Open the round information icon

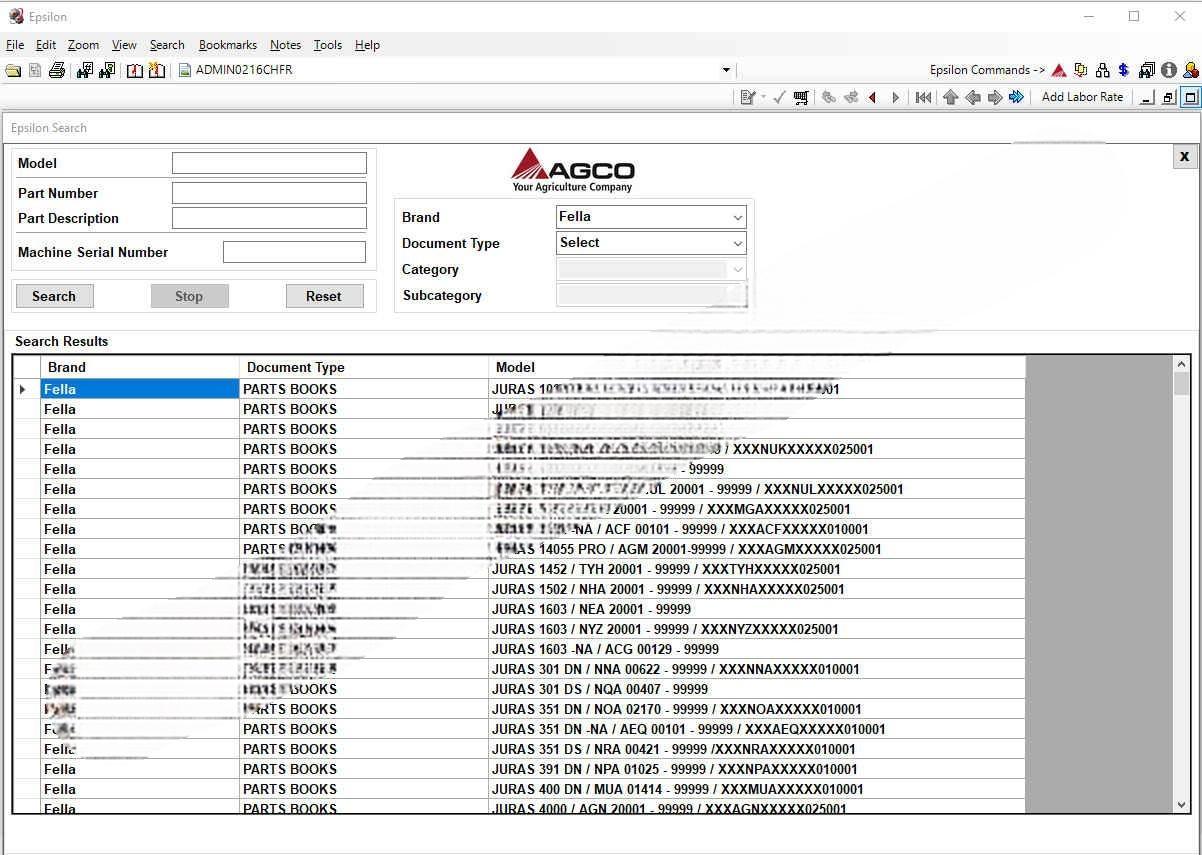[1168, 70]
